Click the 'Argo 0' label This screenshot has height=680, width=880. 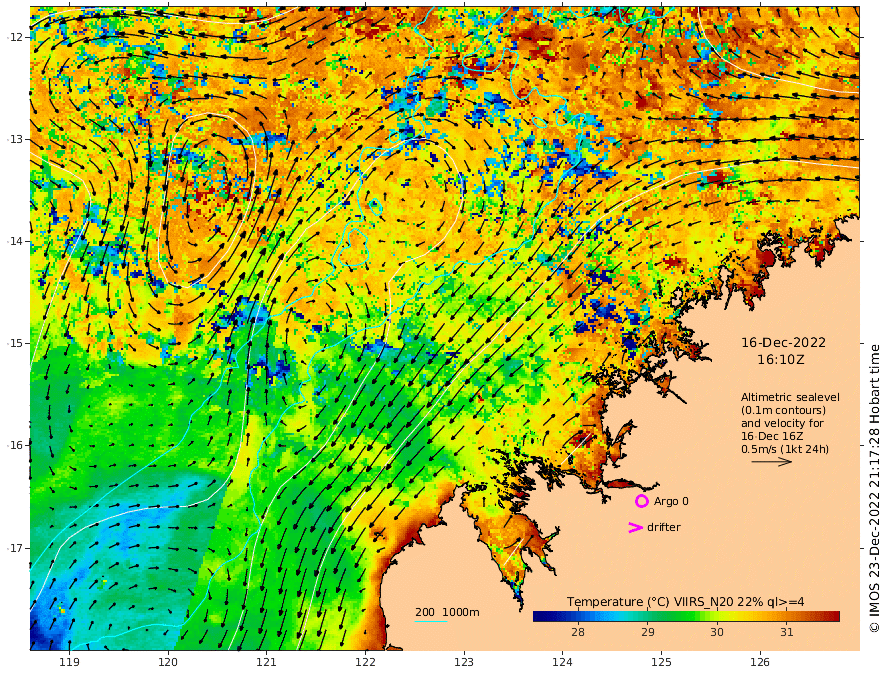pos(671,501)
